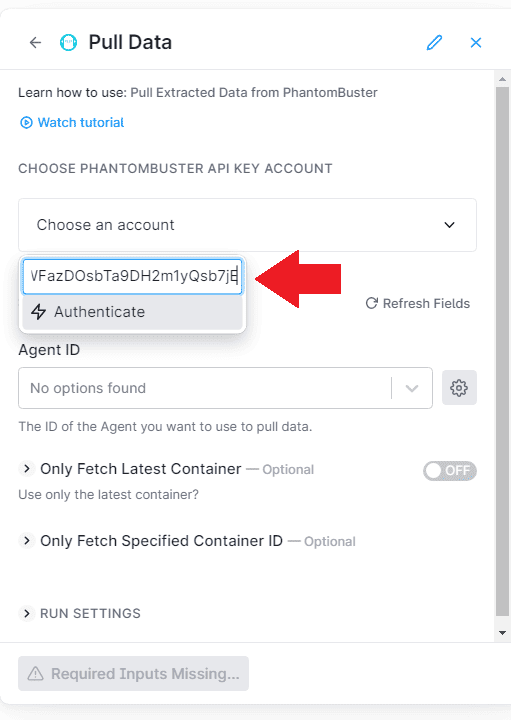Click the Watch tutorial play icon
511x720 pixels.
(26, 123)
